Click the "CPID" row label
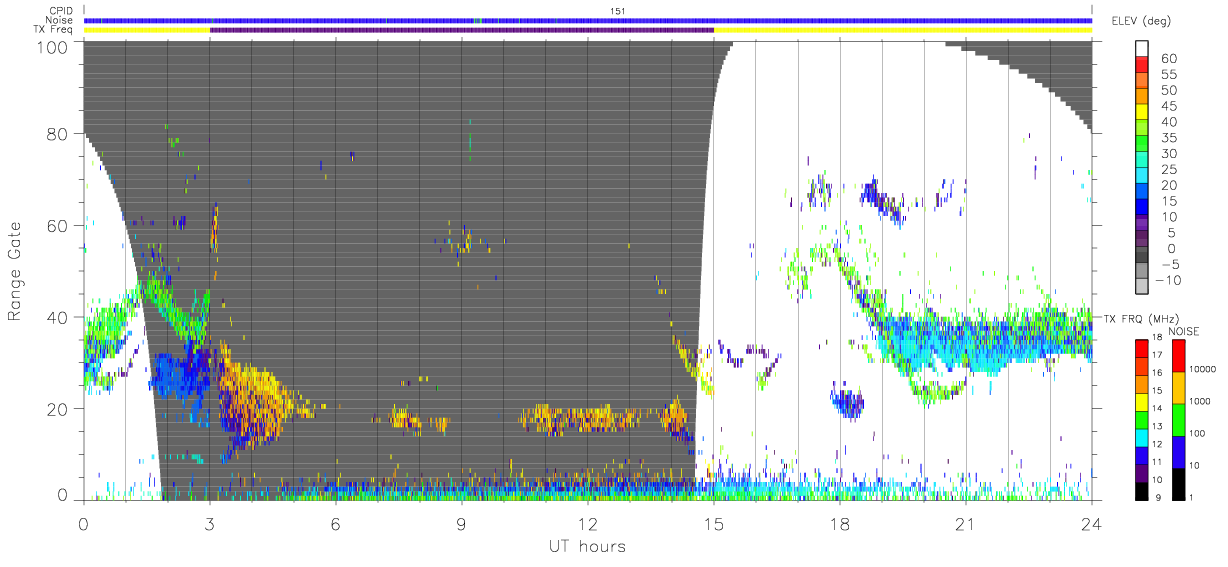The height and width of the screenshot is (567, 1228). (62, 11)
